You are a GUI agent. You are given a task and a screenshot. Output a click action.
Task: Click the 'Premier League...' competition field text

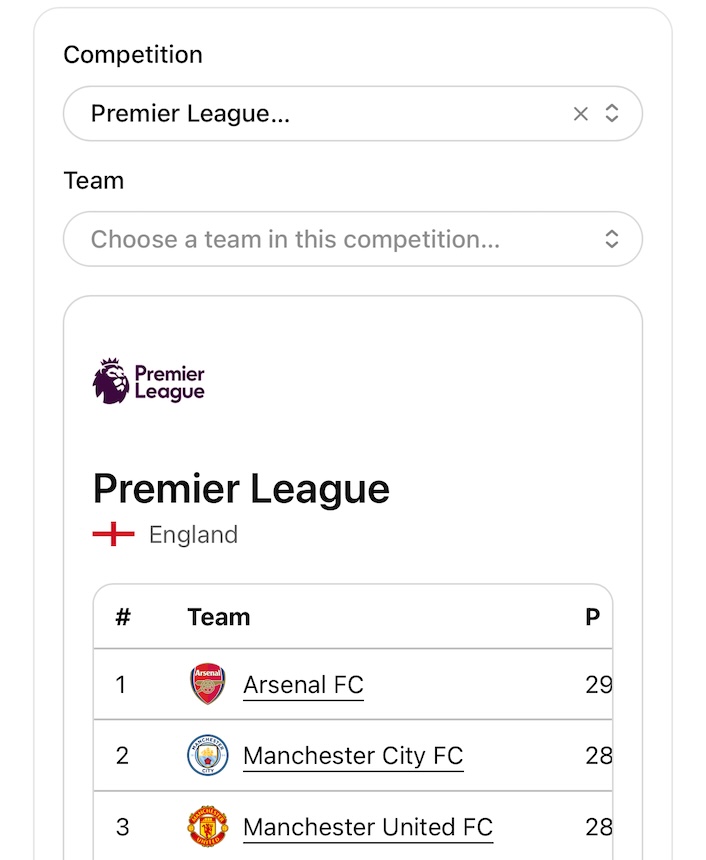click(190, 114)
